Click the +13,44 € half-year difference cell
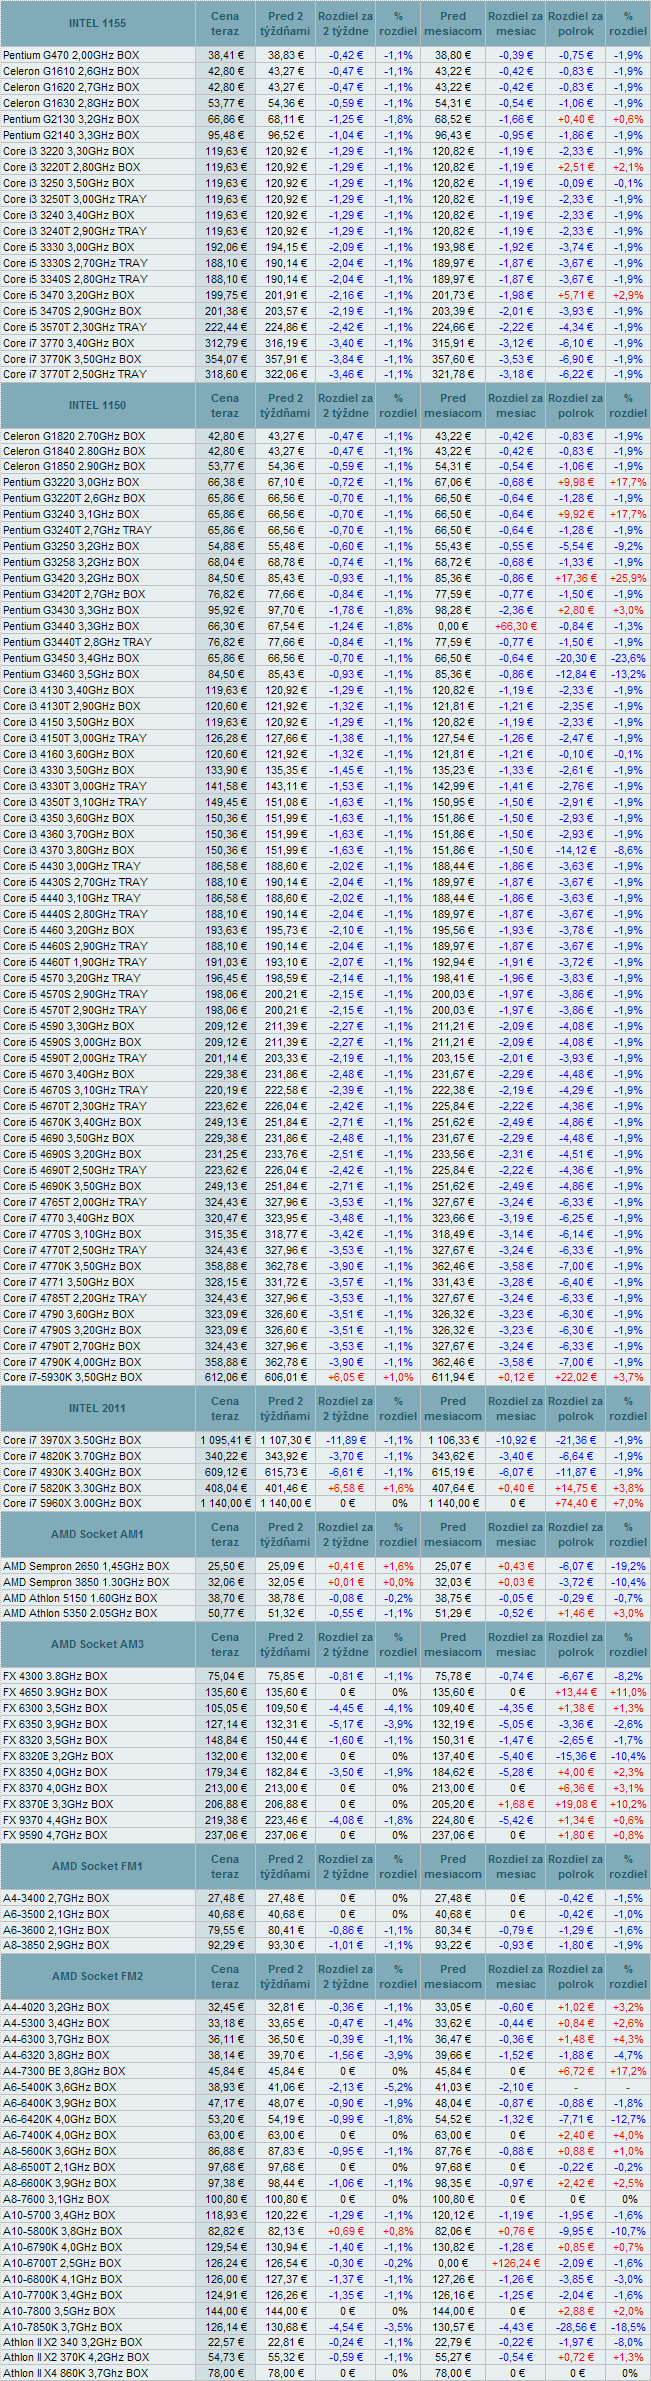 pos(576,1692)
